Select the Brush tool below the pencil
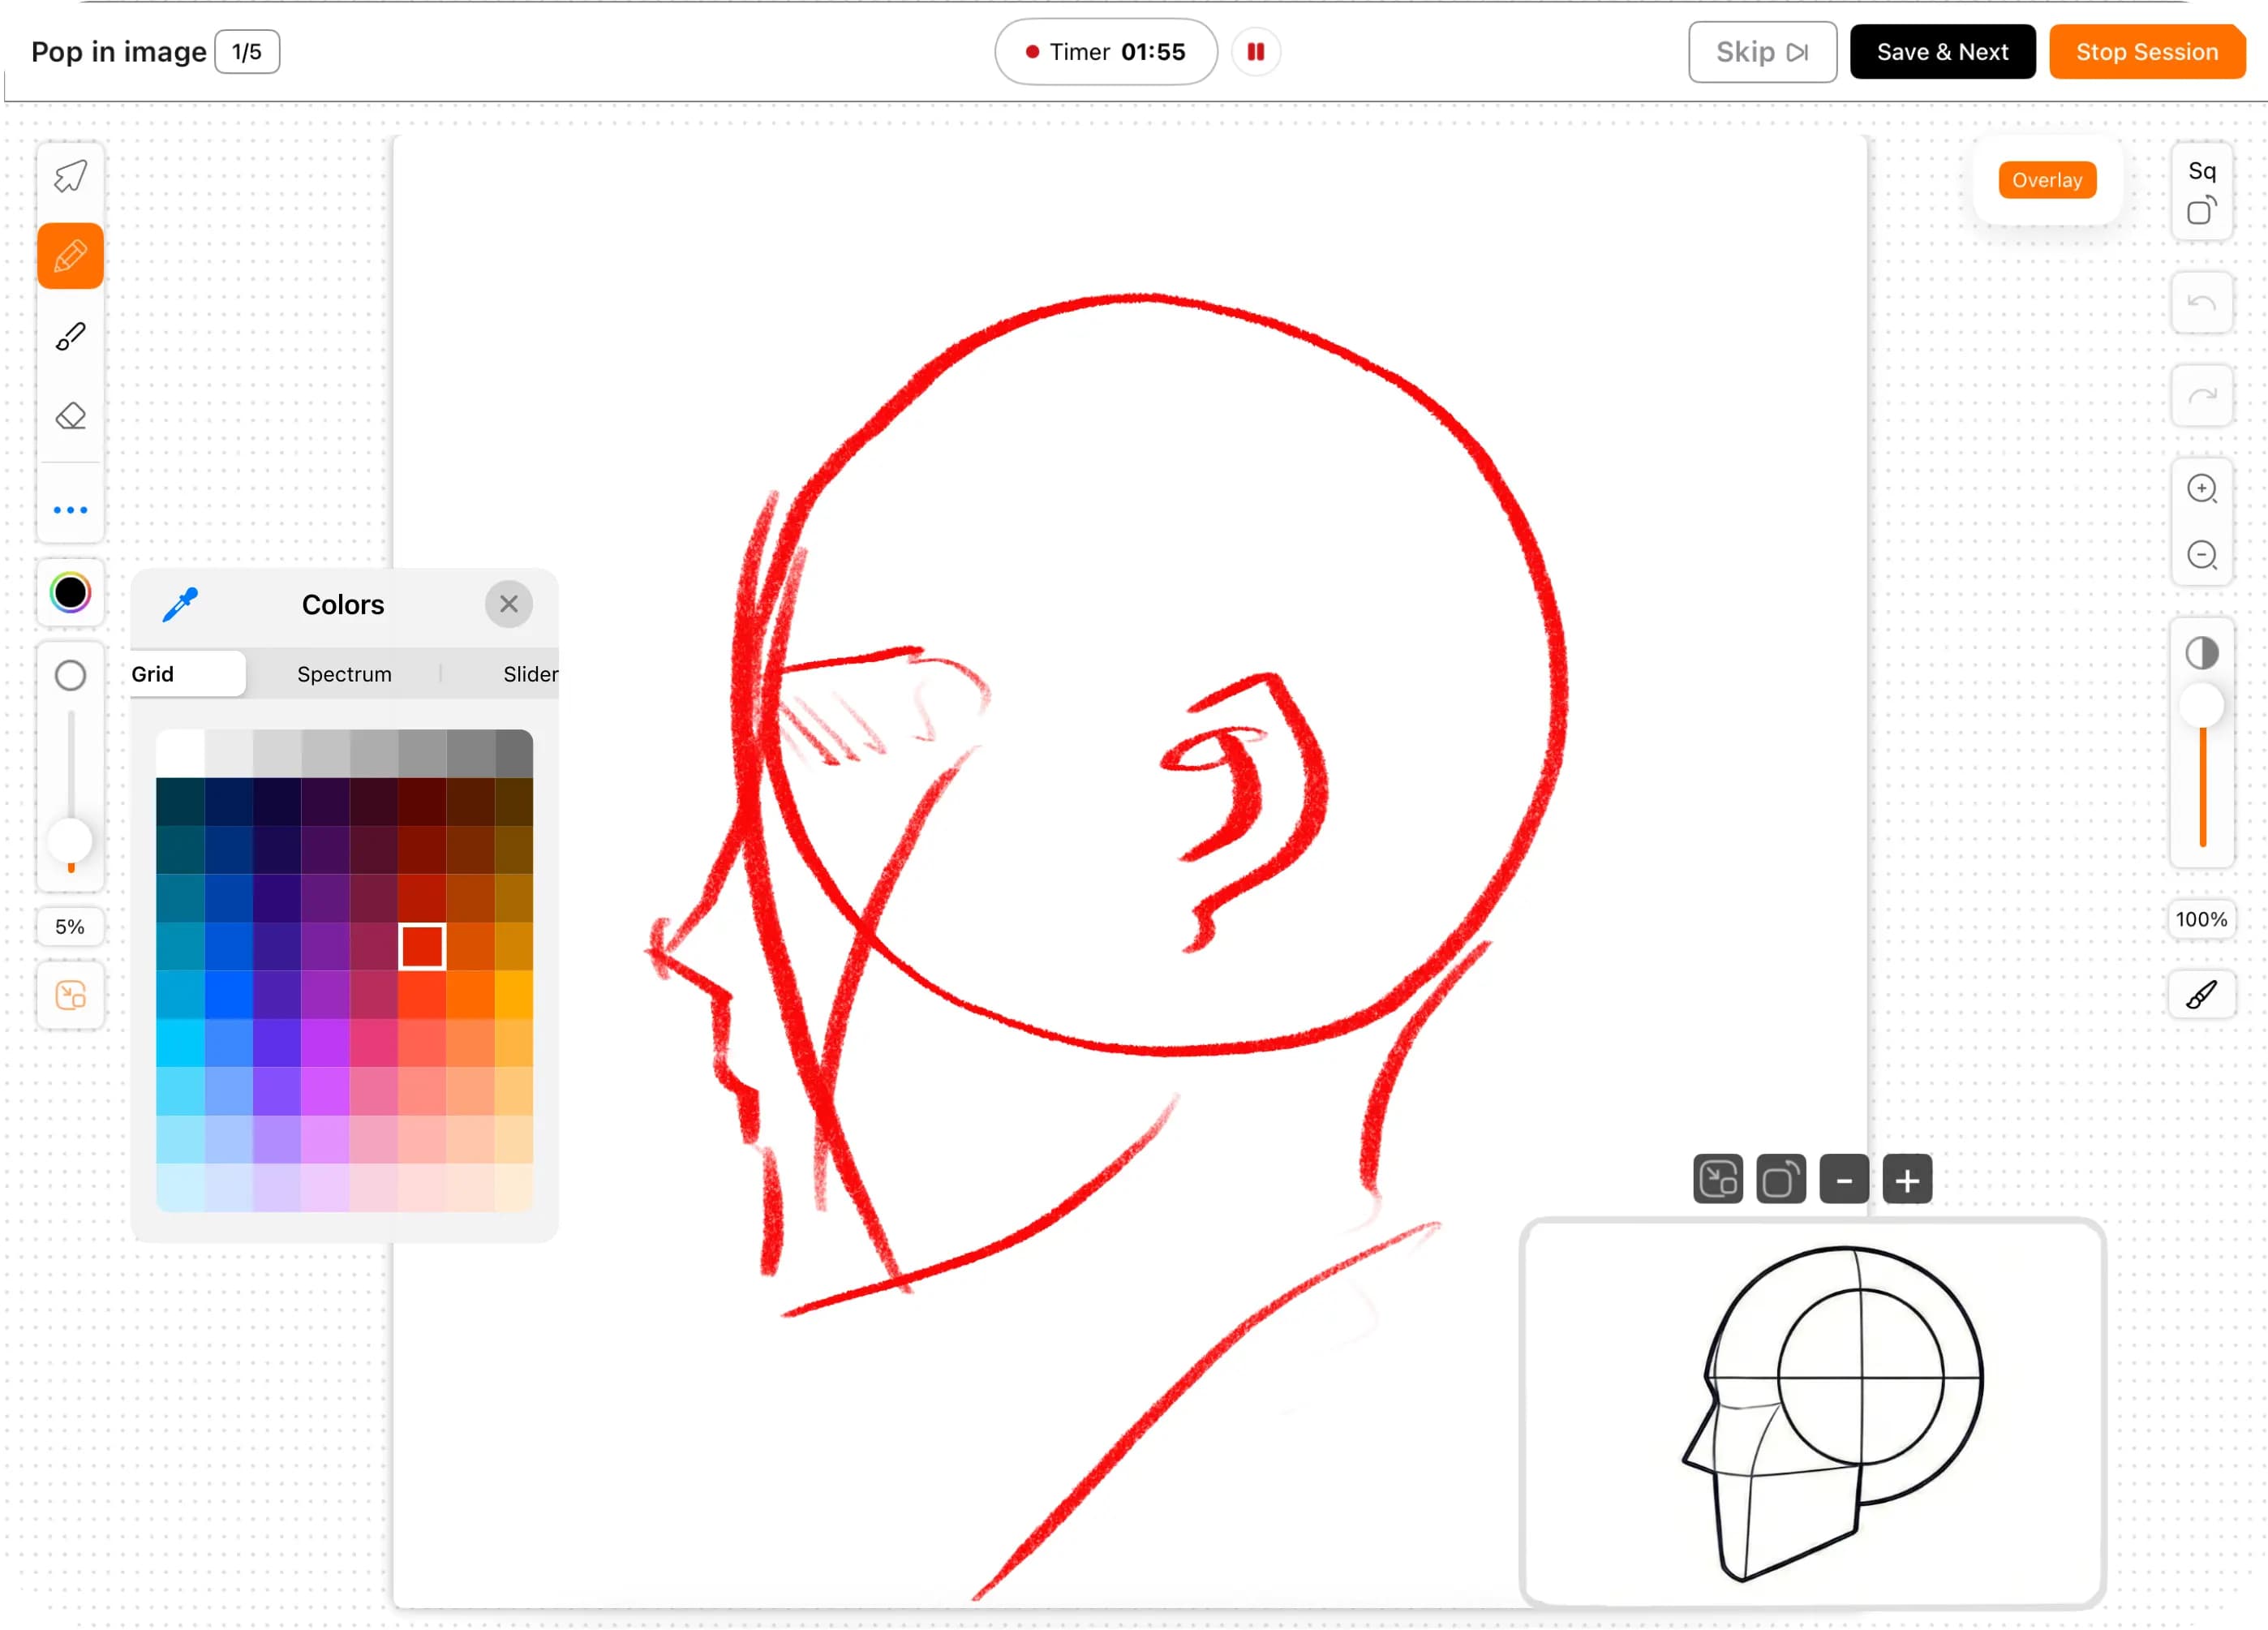The width and height of the screenshot is (2268, 1630). pos(69,336)
